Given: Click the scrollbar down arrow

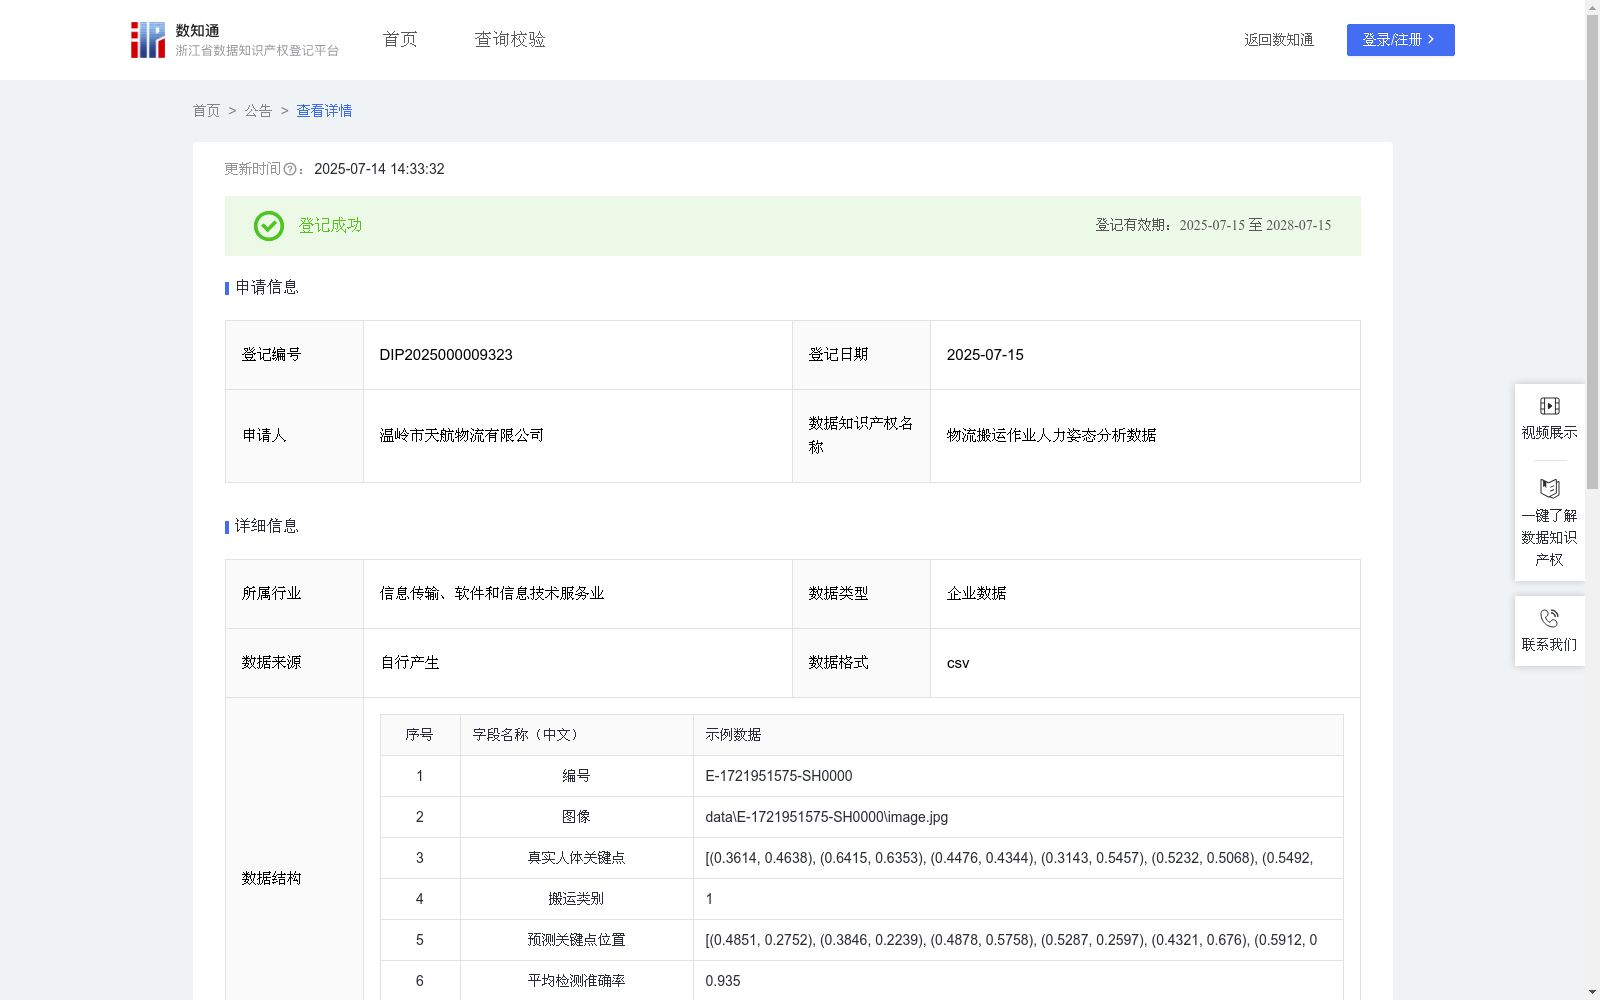Looking at the screenshot, I should pyautogui.click(x=1592, y=992).
